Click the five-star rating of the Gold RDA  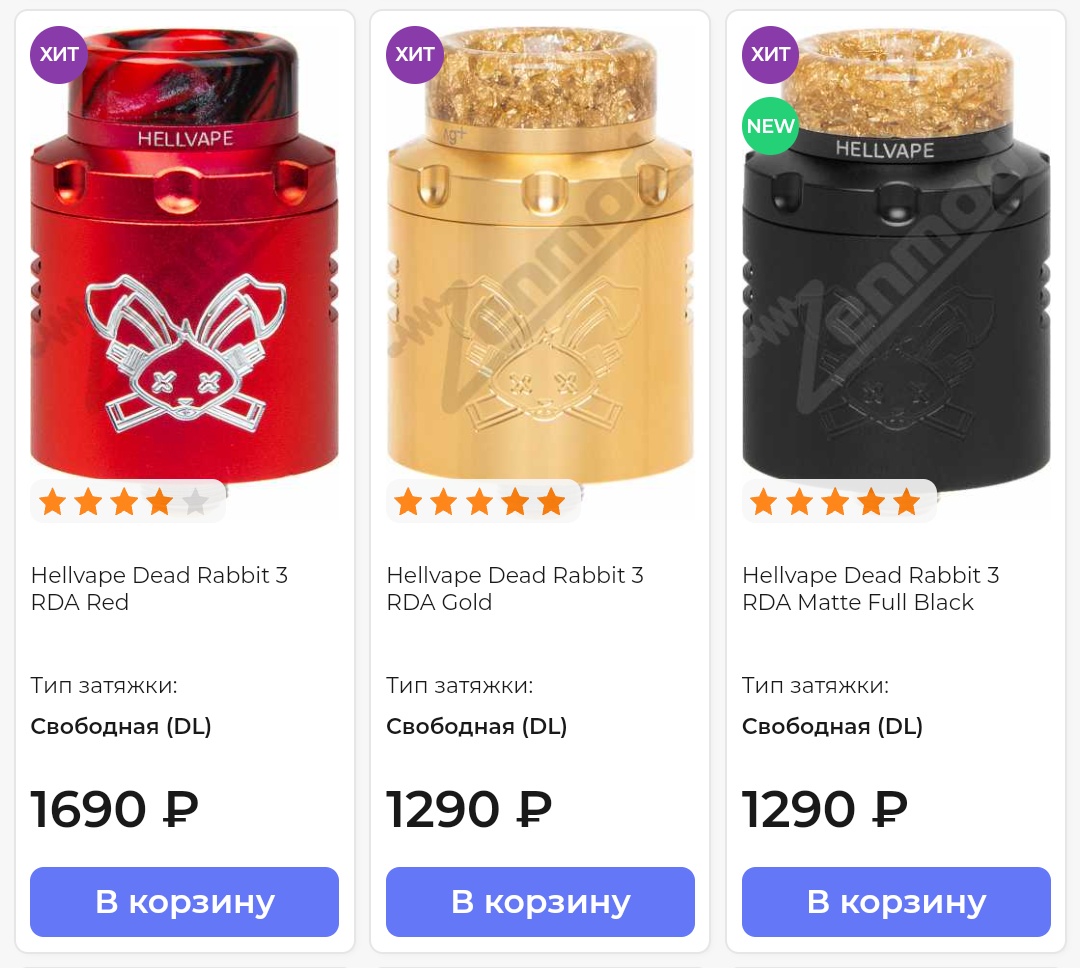click(x=480, y=502)
